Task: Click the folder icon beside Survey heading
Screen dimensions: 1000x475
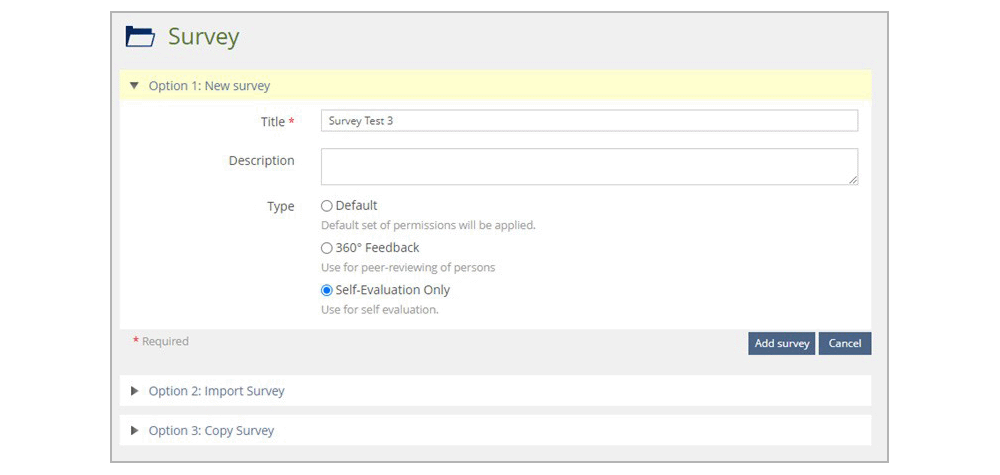Action: (x=140, y=36)
